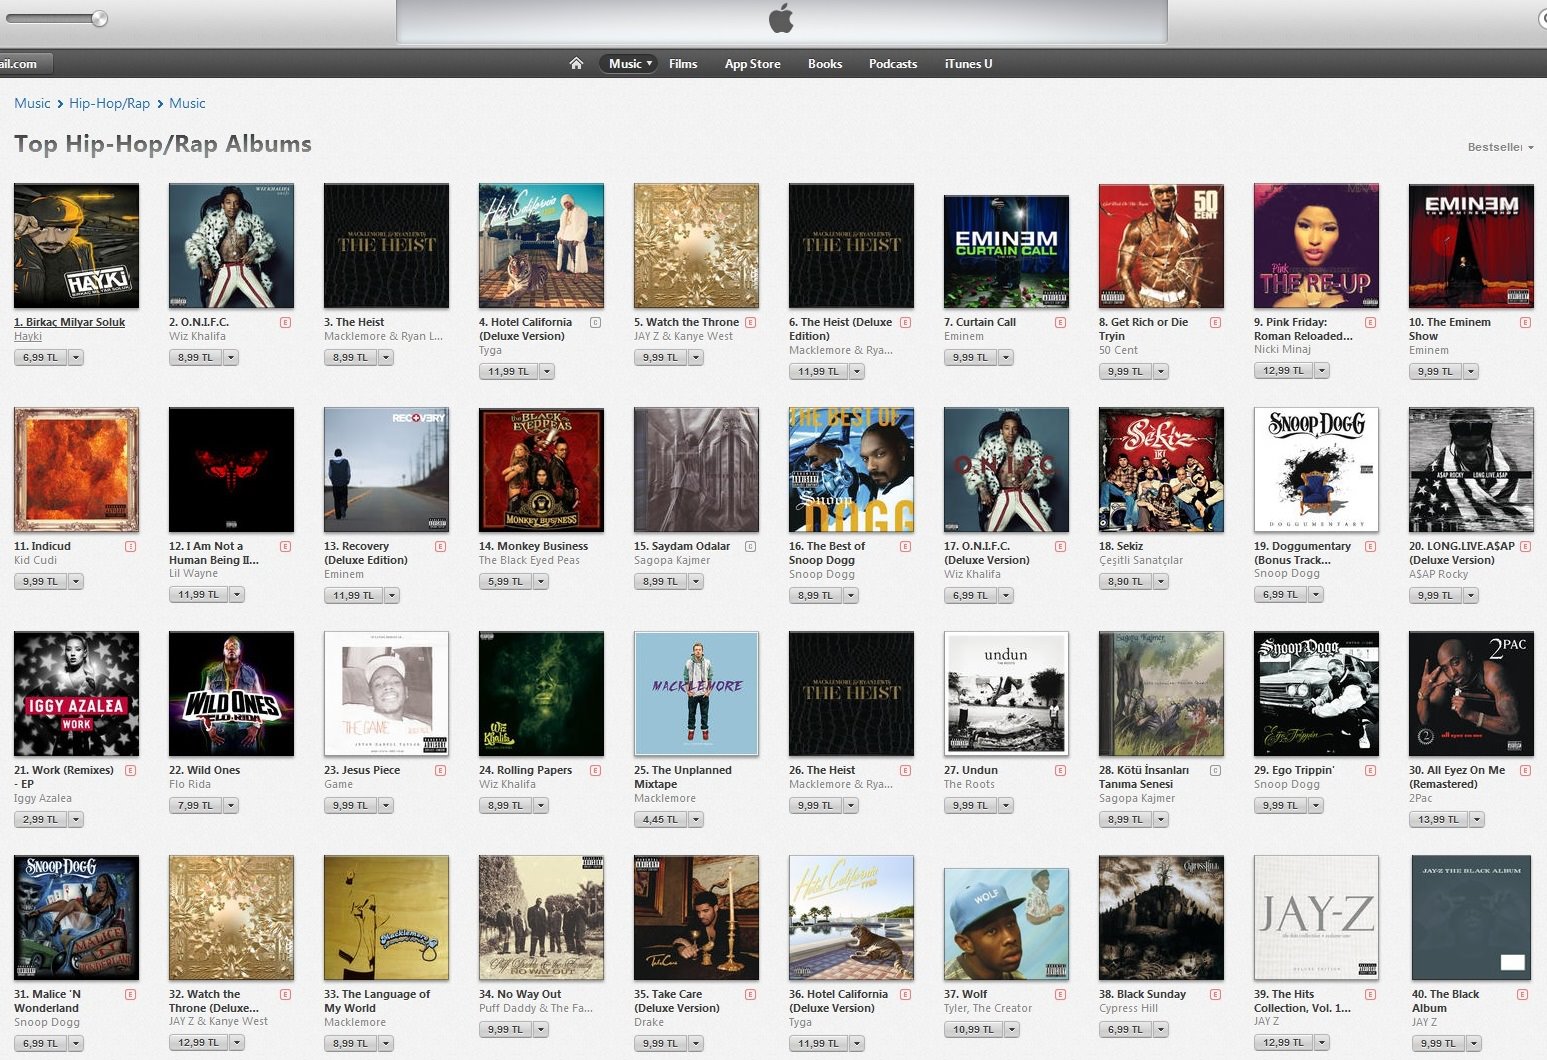Click the Apple logo in display

point(781,18)
